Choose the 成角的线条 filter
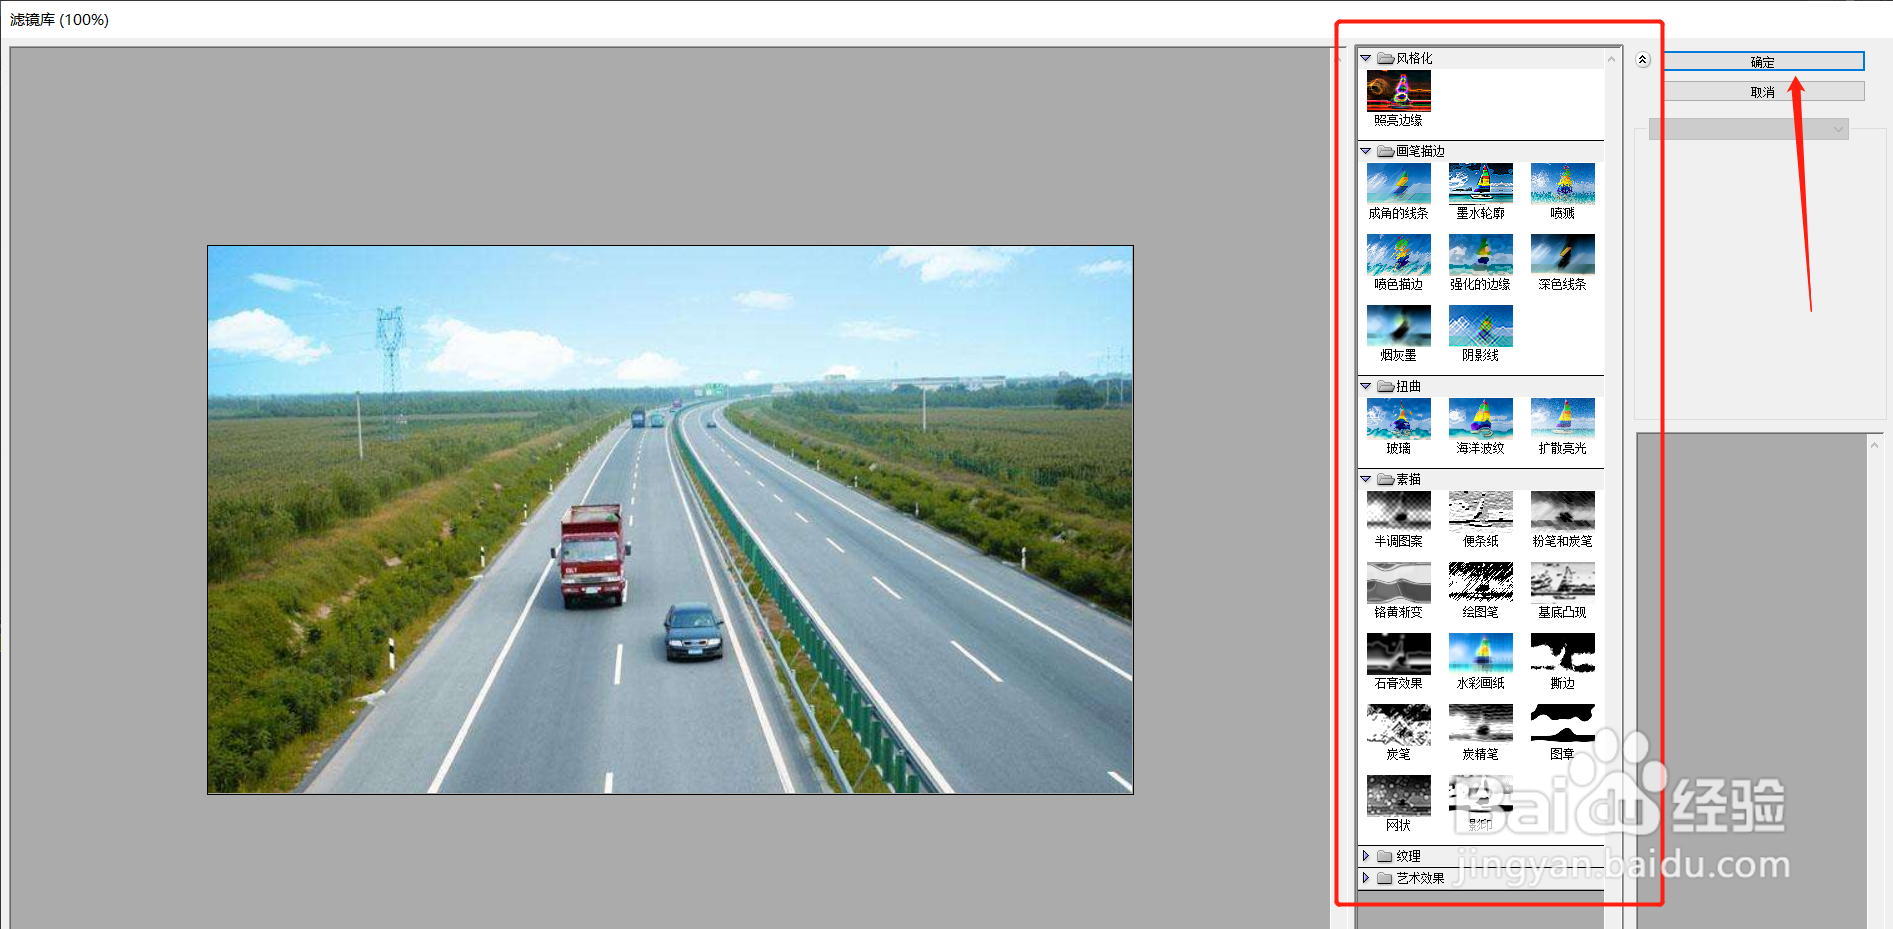Screen dimensions: 1893x929 click(1398, 184)
